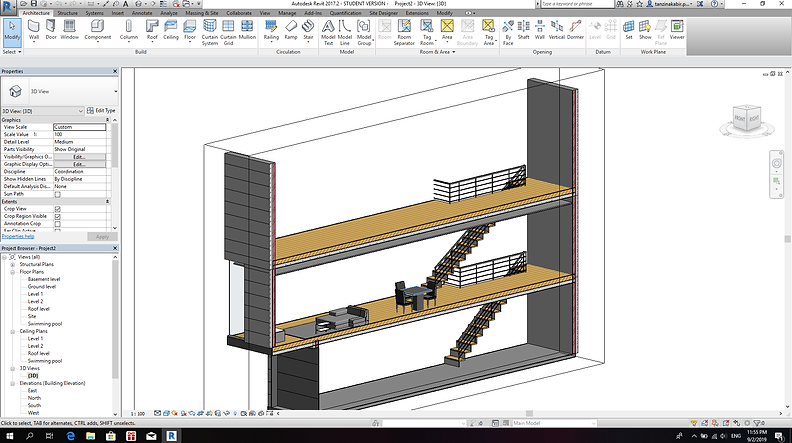Select the Stair tool
This screenshot has width=792, height=443.
308,30
